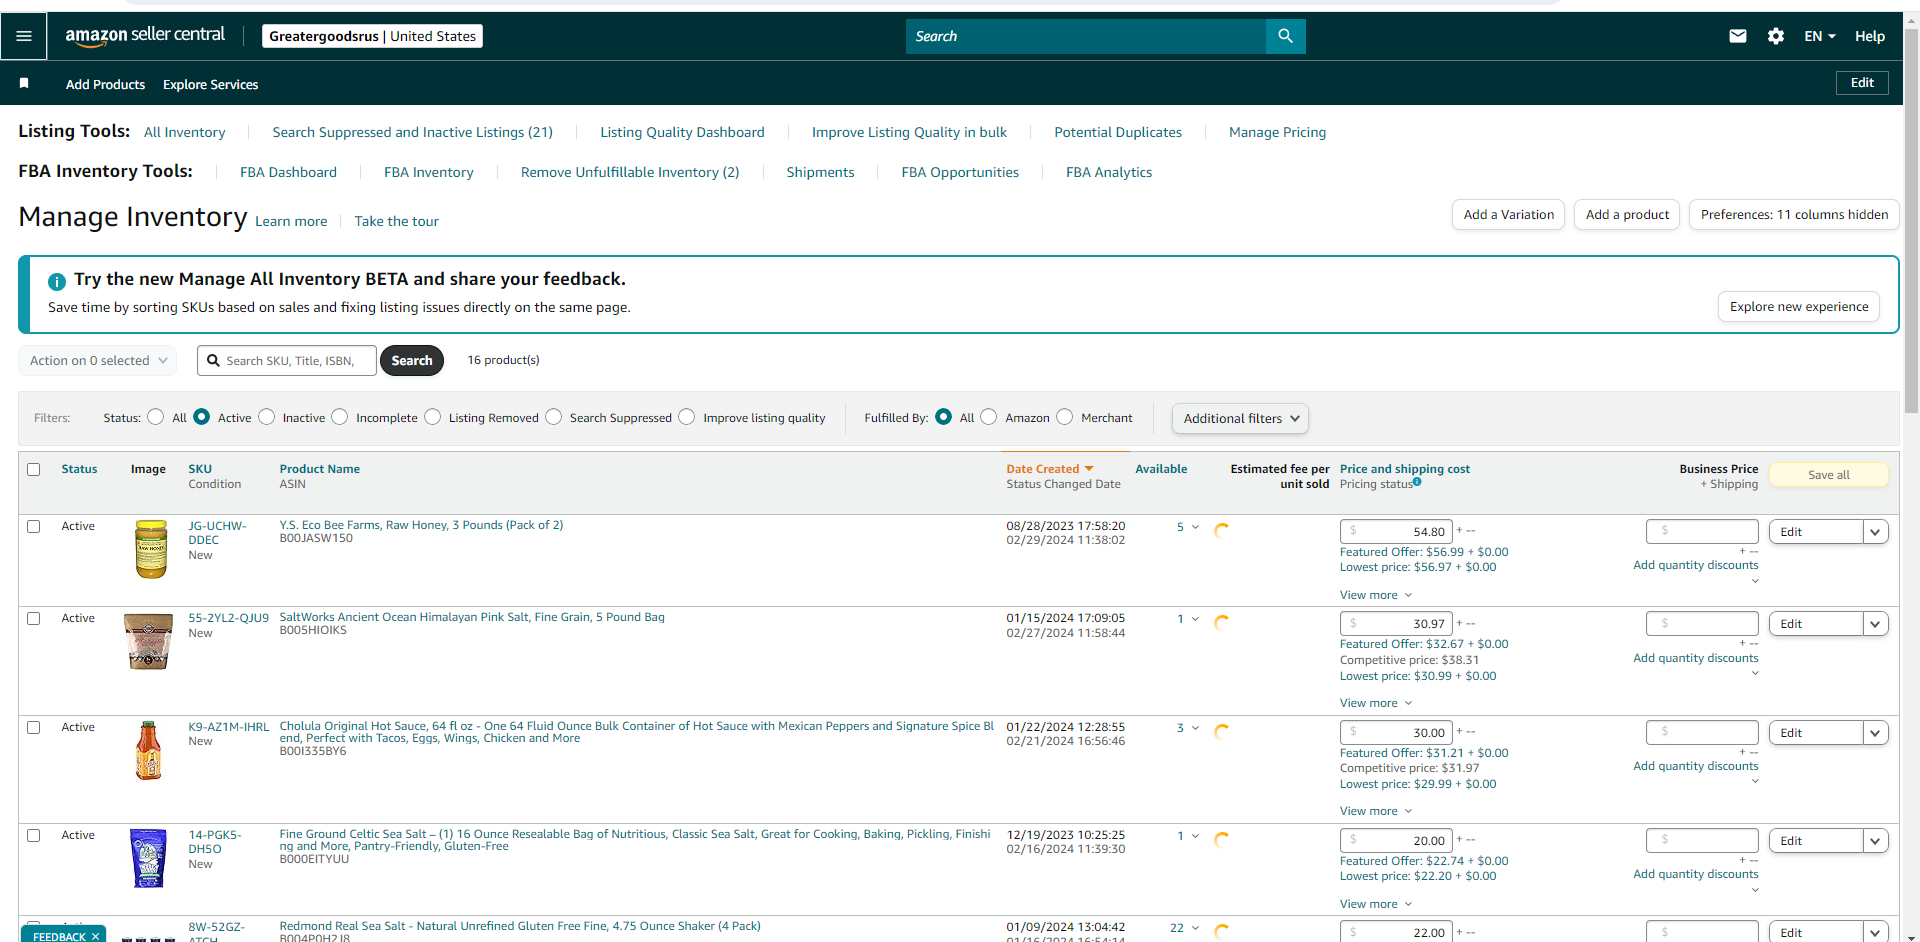Open Cholula Original Hot Sauce product link

[636, 732]
